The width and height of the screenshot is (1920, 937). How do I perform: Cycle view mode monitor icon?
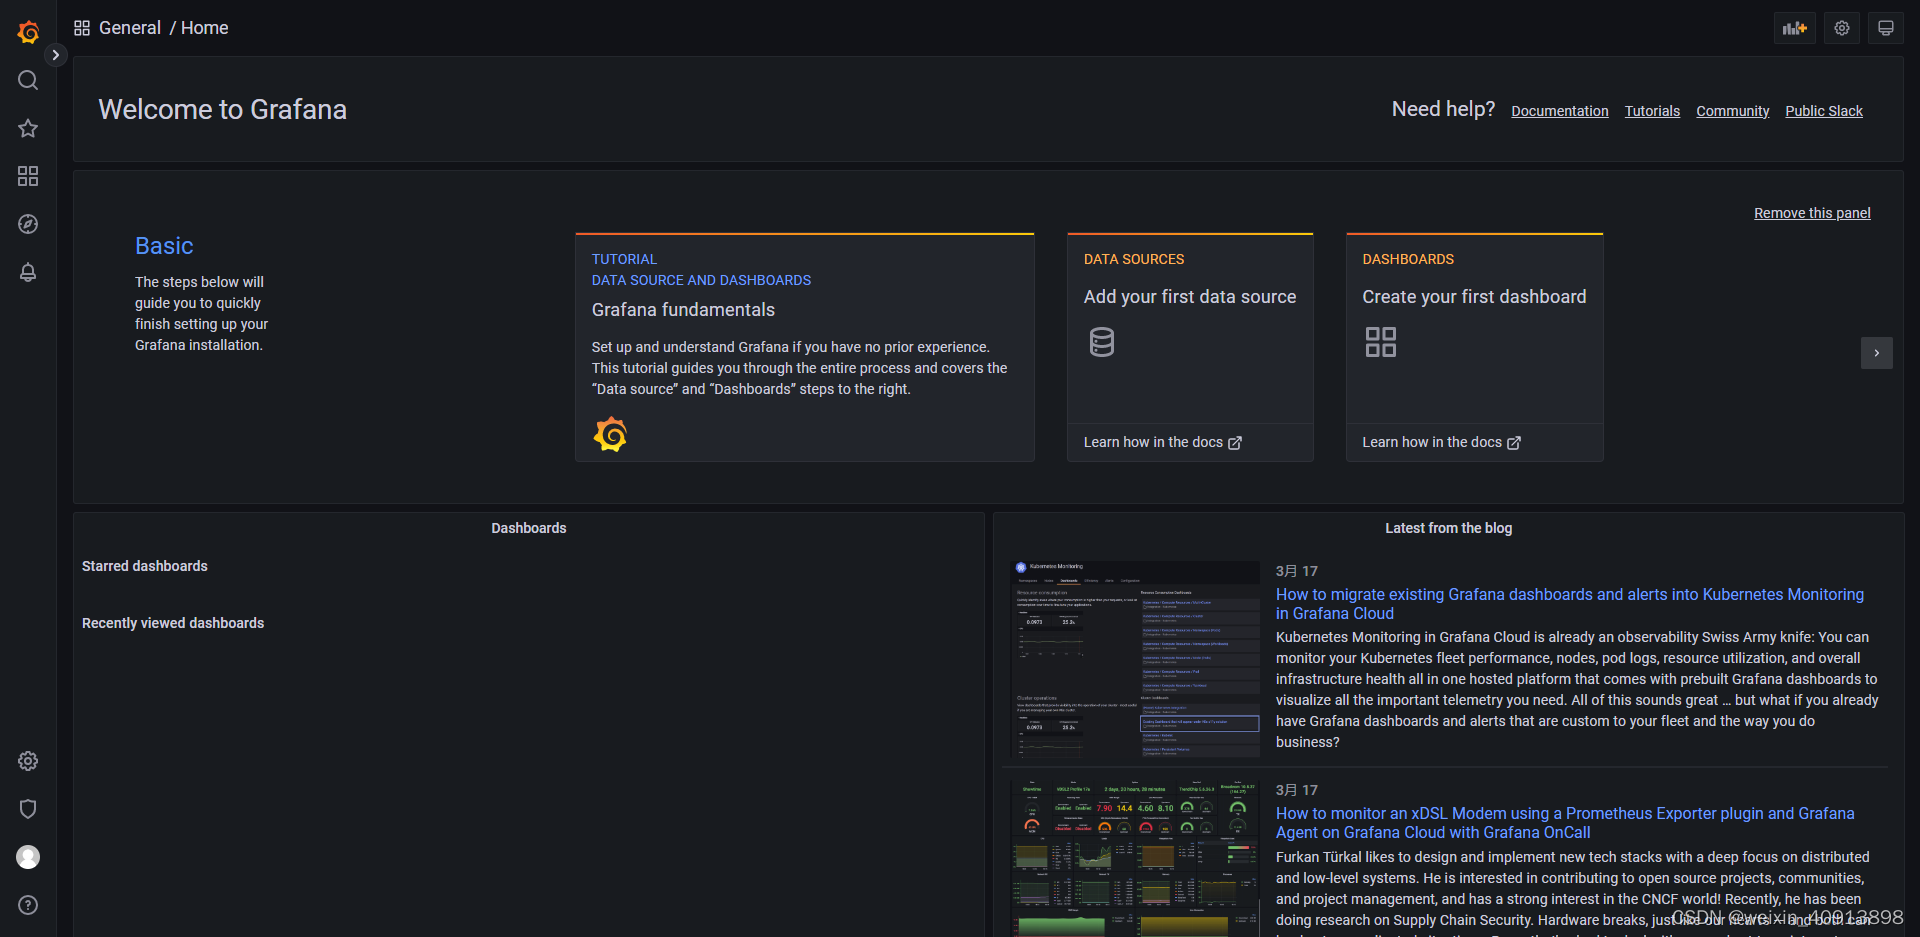coord(1886,28)
